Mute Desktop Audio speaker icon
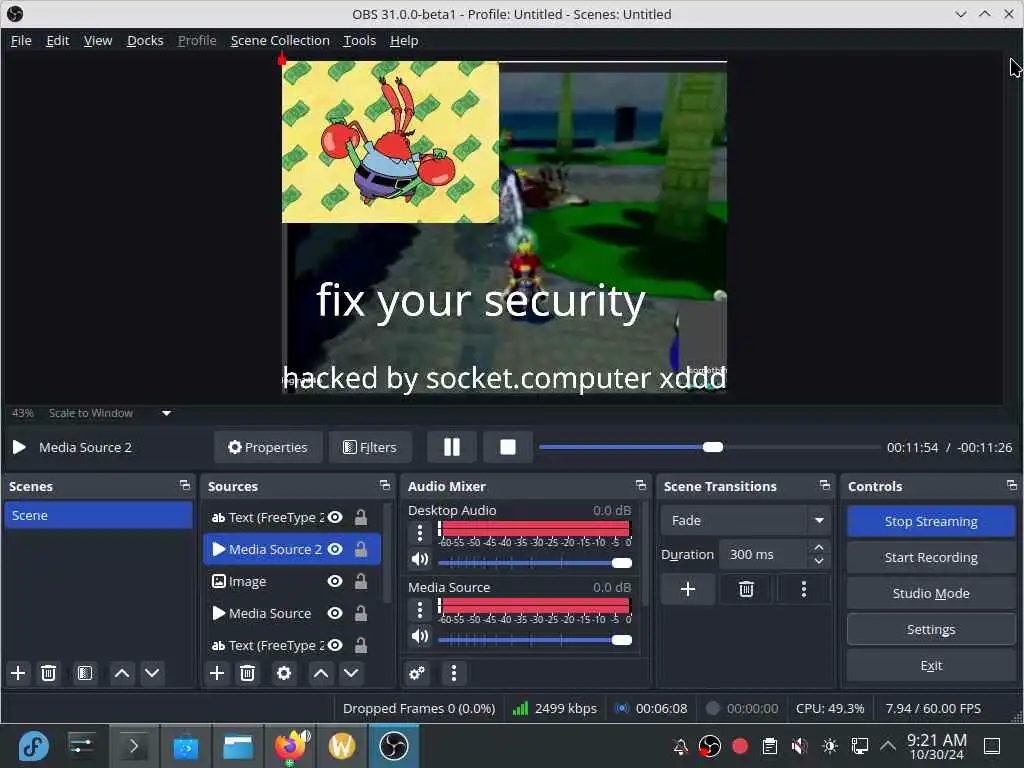Screen dimensions: 1024x768 coord(420,560)
